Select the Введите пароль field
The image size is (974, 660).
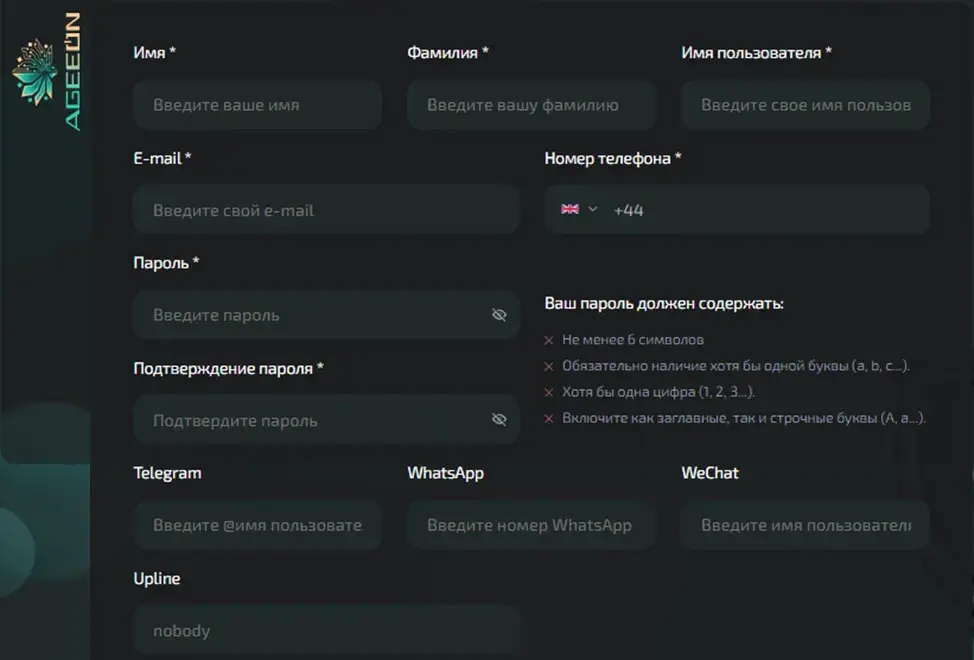click(x=326, y=315)
